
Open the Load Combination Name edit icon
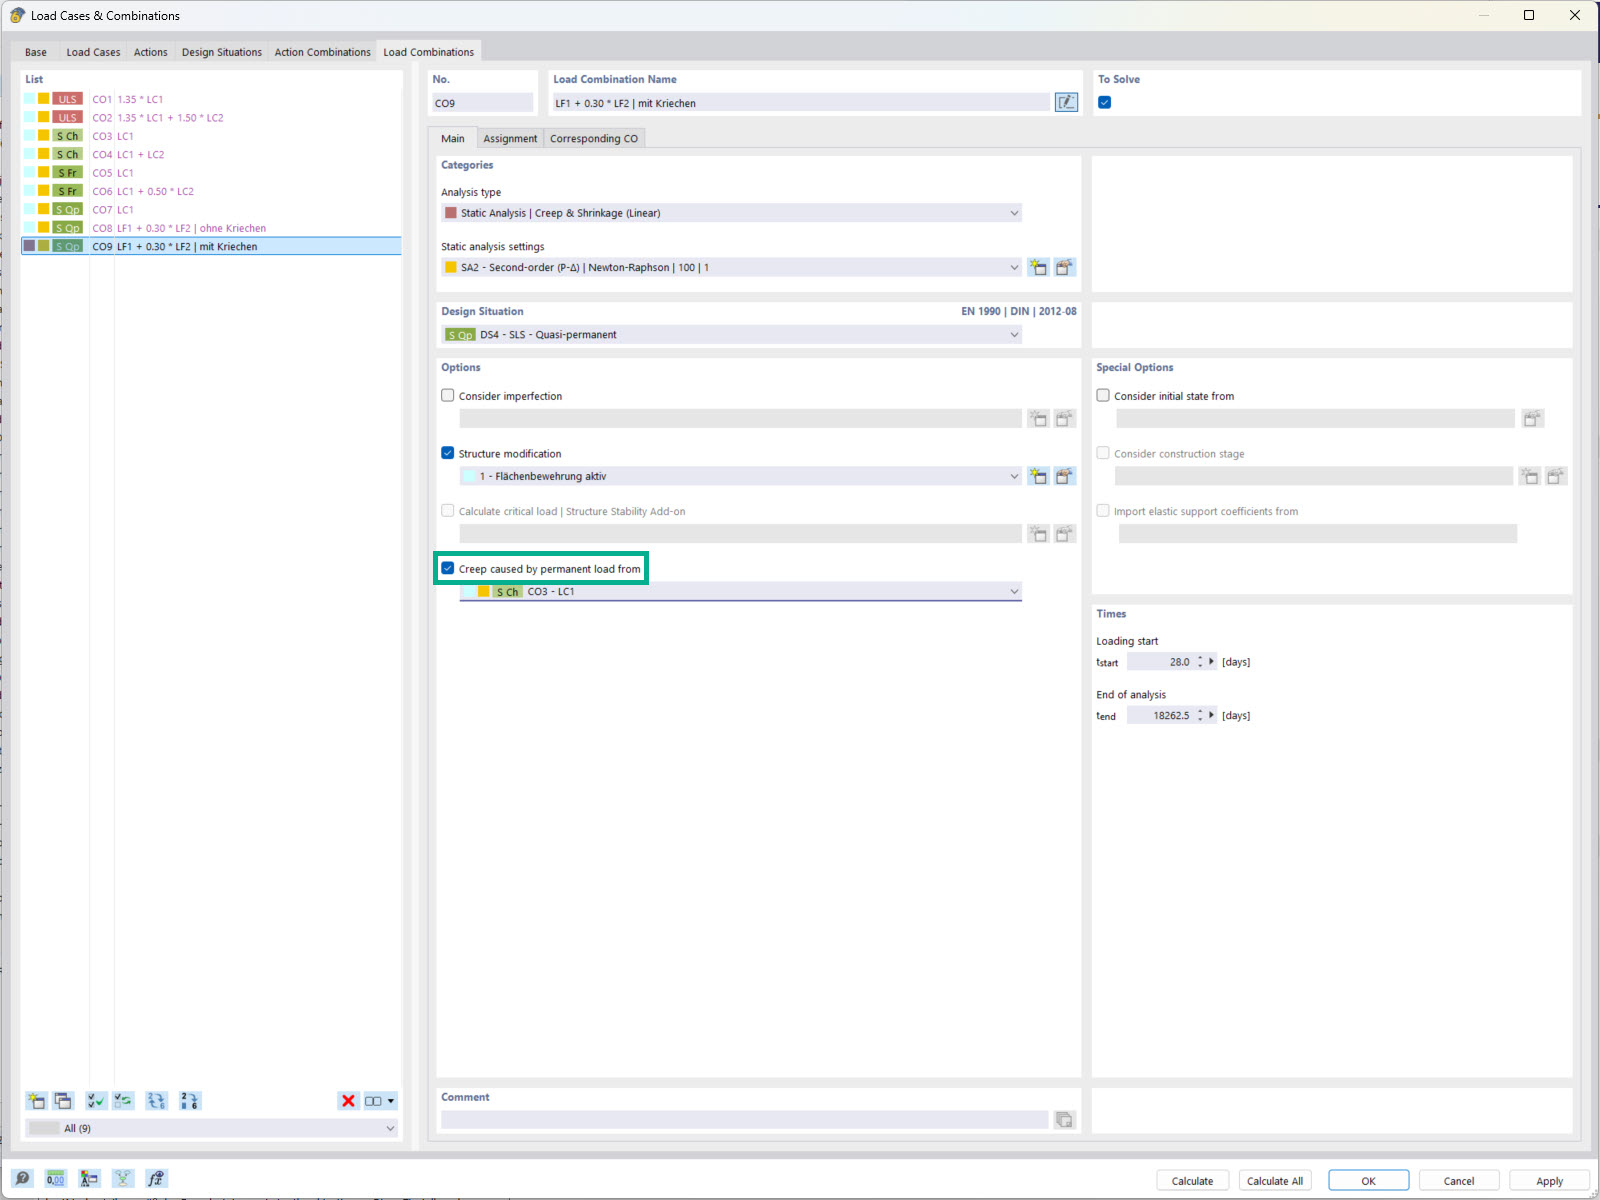[x=1067, y=102]
